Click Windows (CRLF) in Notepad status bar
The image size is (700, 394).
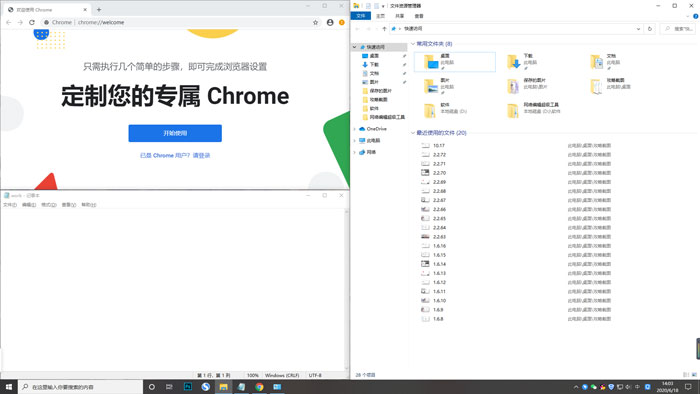pos(282,375)
